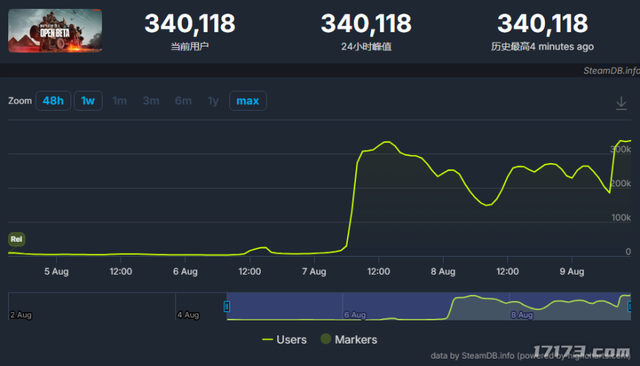This screenshot has width=640, height=366.
Task: Click the SteamDB.info chart watermark
Action: (611, 71)
